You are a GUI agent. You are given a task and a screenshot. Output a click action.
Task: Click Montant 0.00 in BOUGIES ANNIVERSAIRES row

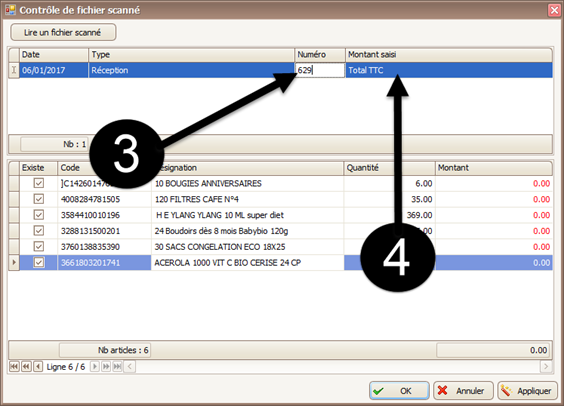pyautogui.click(x=494, y=183)
